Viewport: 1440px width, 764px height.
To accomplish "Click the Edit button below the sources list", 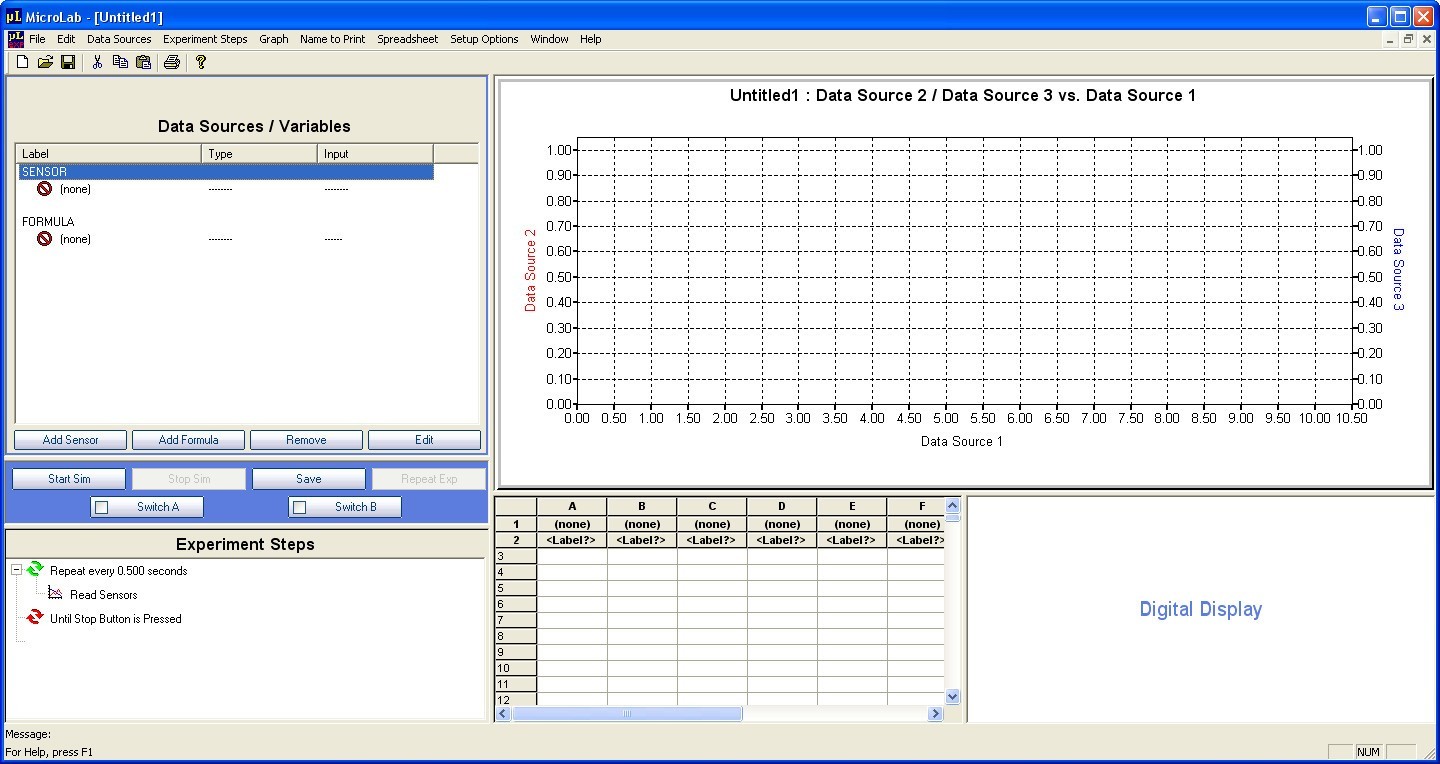I will [425, 440].
